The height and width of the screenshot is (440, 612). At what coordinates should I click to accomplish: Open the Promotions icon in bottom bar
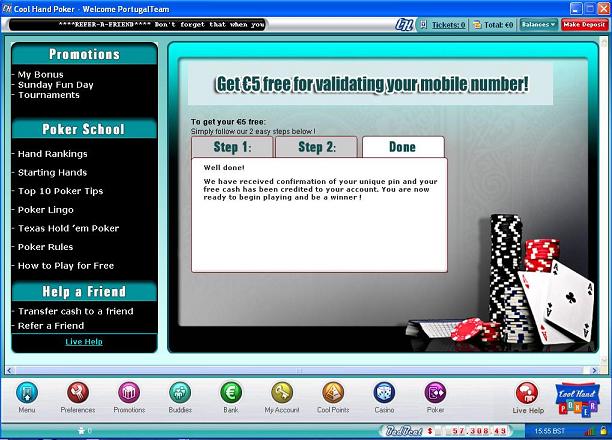coord(129,392)
